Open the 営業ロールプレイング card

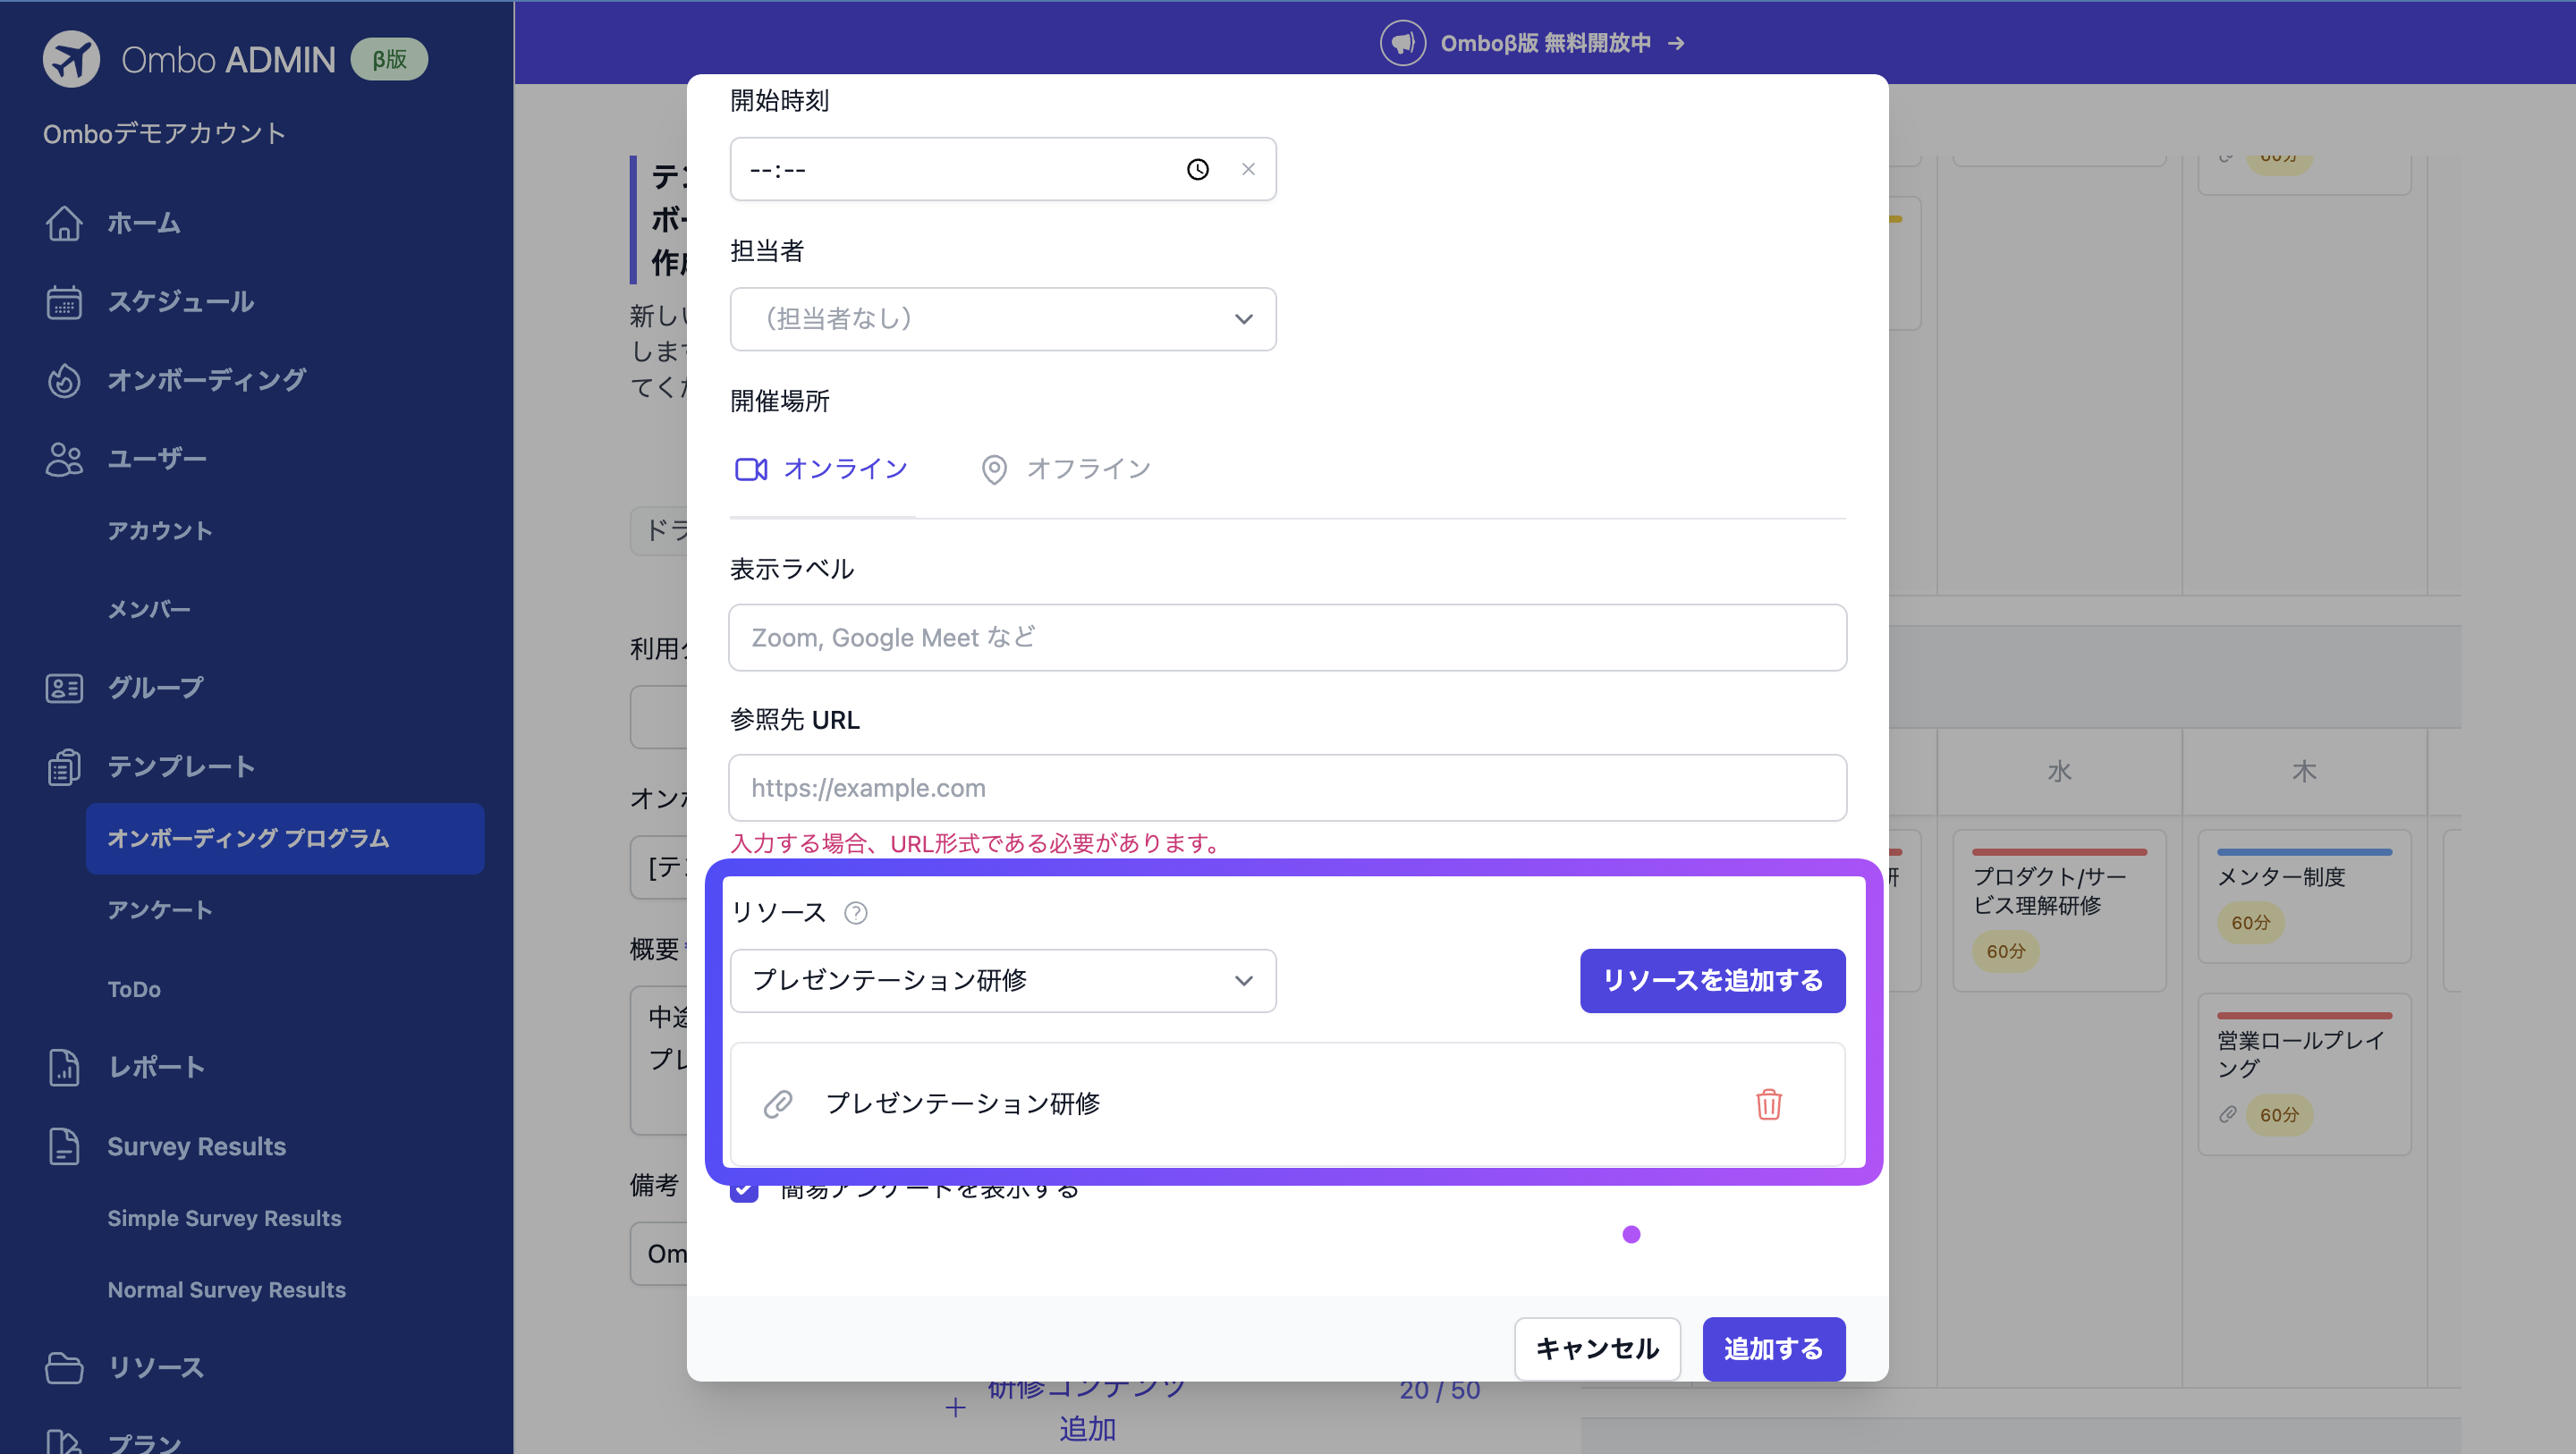2304,1074
